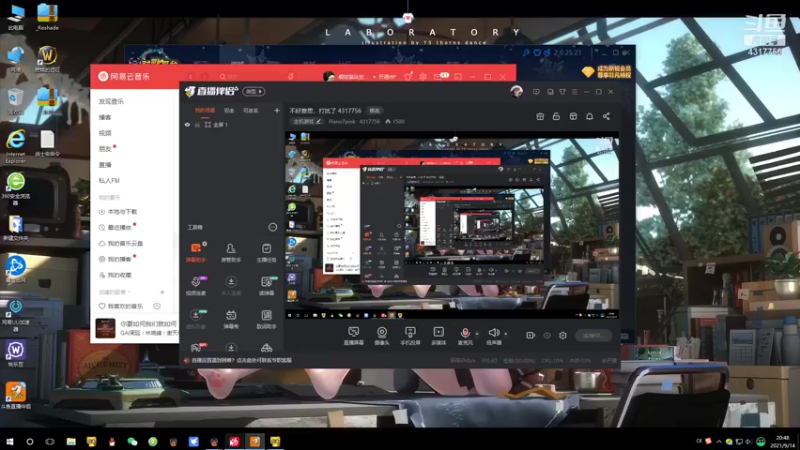Share the stream with share icon

[606, 116]
